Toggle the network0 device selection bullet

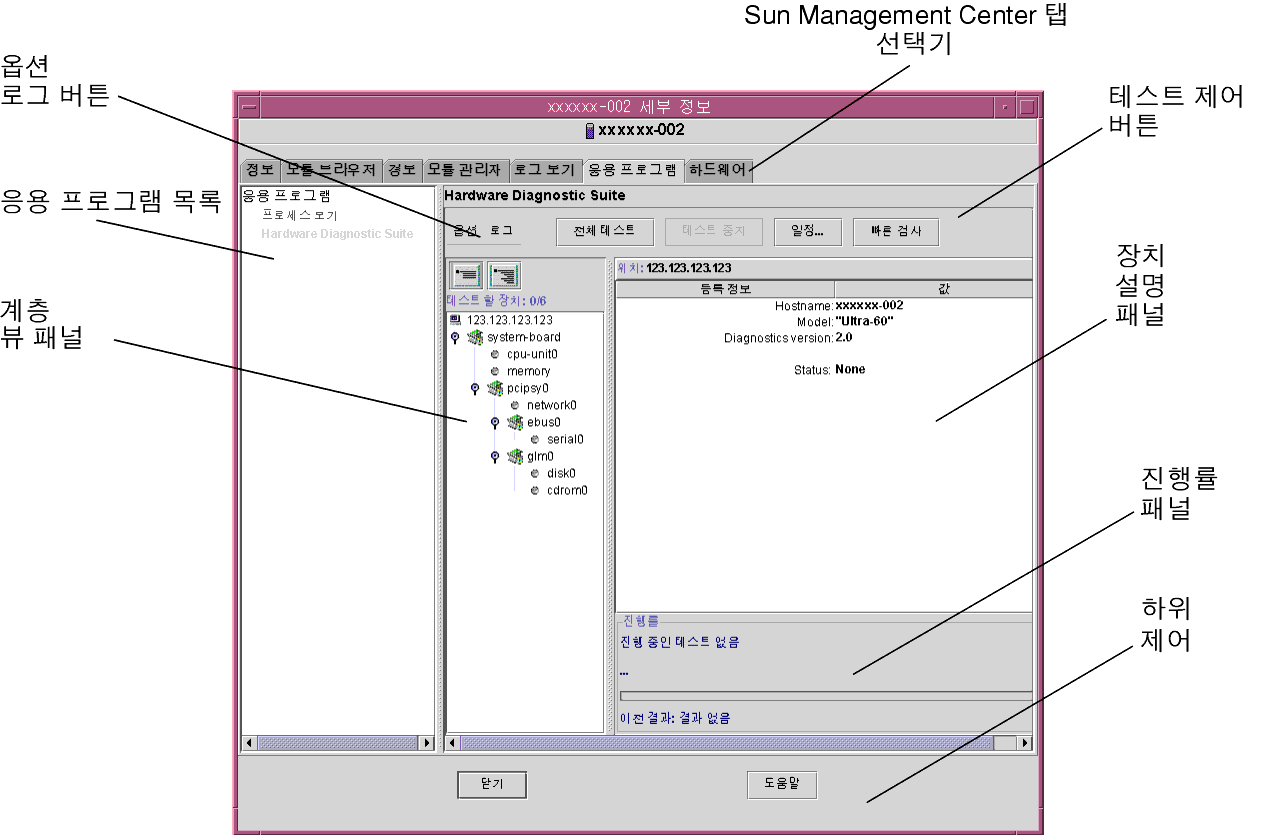point(515,405)
